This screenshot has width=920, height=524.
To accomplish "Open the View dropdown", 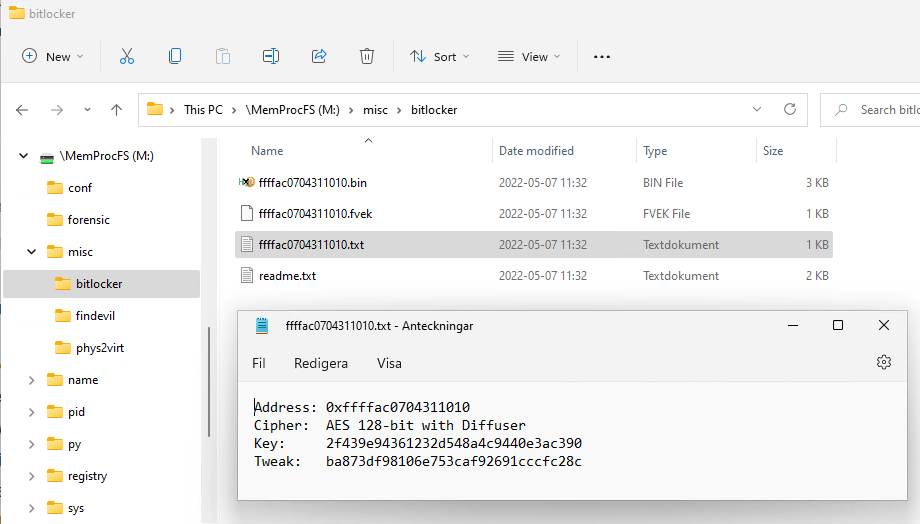I will click(529, 56).
